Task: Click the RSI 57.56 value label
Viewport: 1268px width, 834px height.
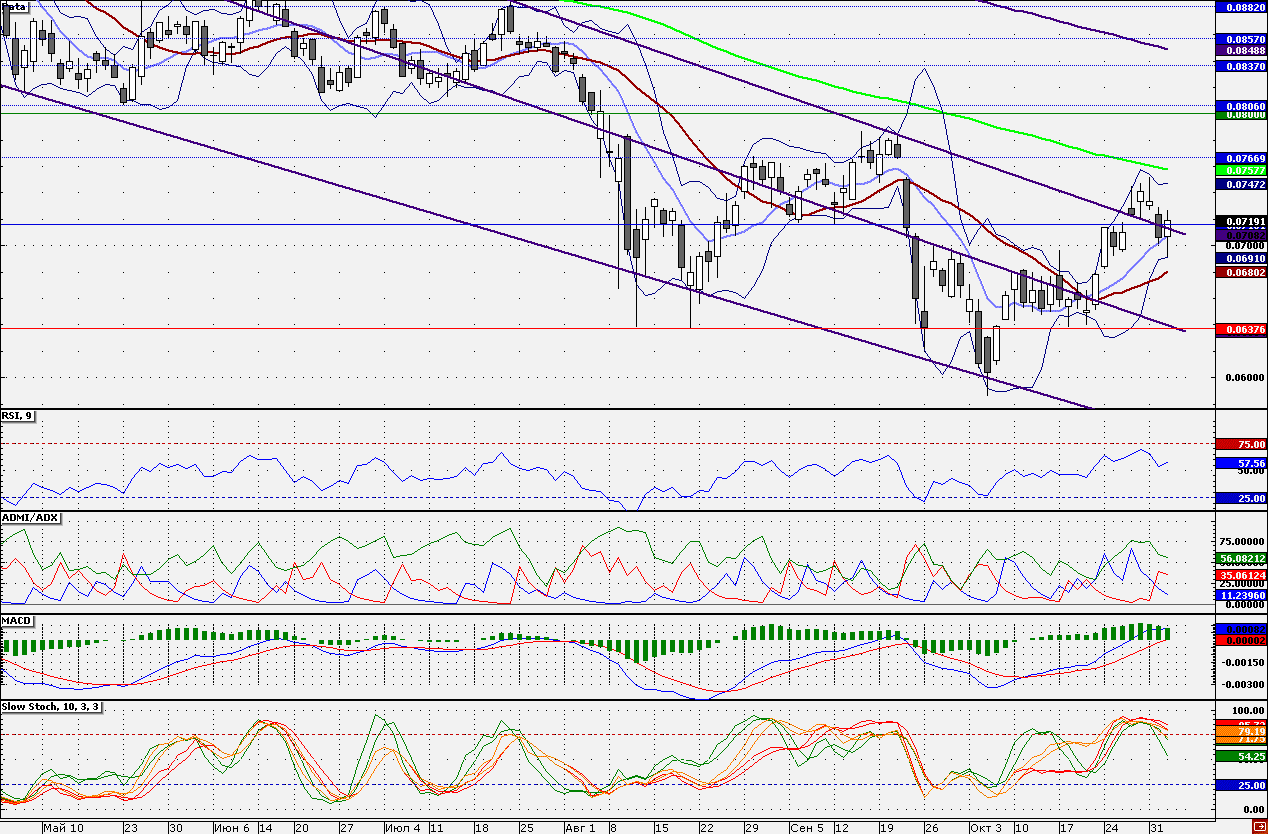Action: click(1240, 463)
